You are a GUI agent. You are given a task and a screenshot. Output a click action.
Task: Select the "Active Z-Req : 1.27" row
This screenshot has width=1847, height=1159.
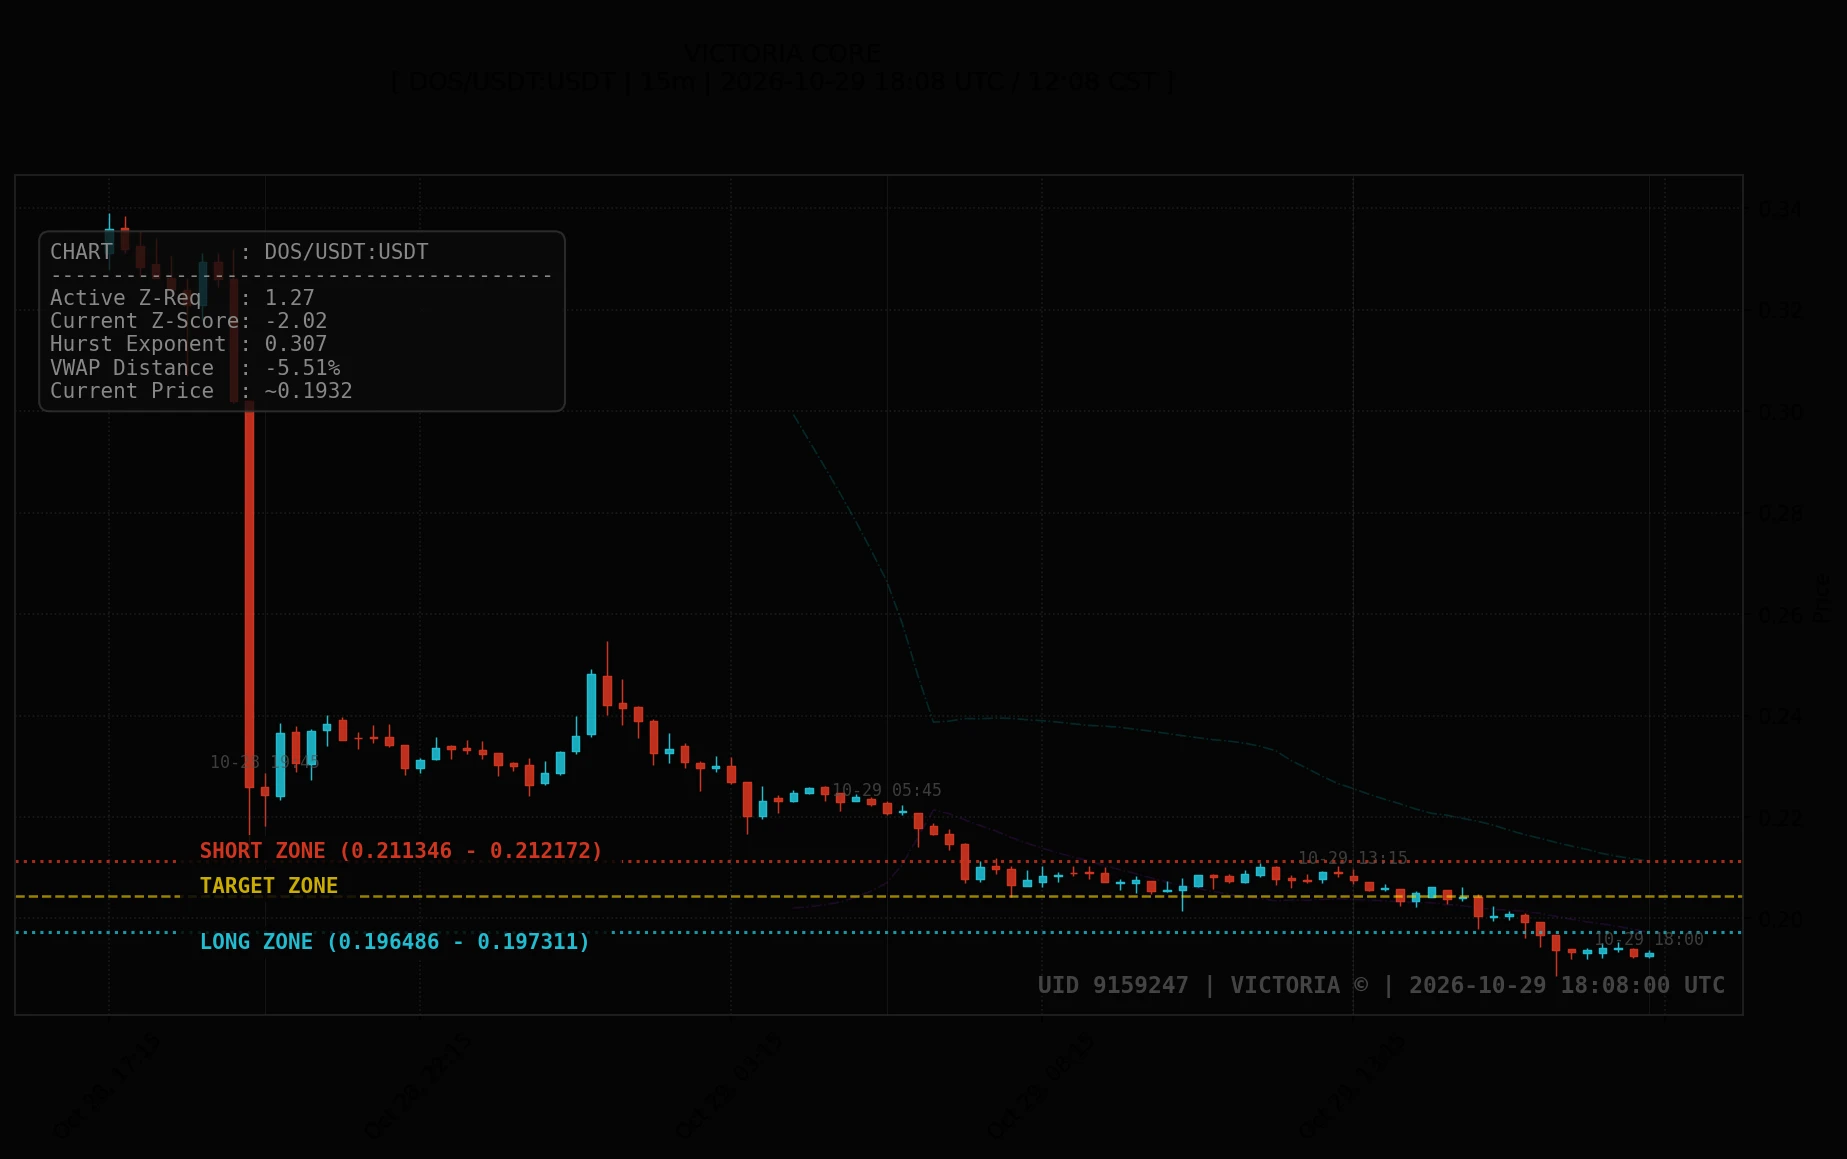[x=182, y=298]
